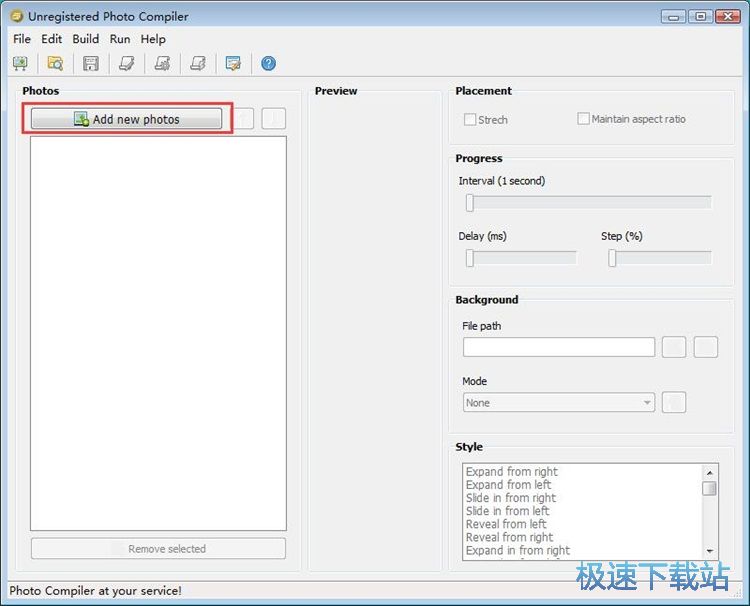The width and height of the screenshot is (750, 606).
Task: Click the floppy disk save icon
Action: (90, 63)
